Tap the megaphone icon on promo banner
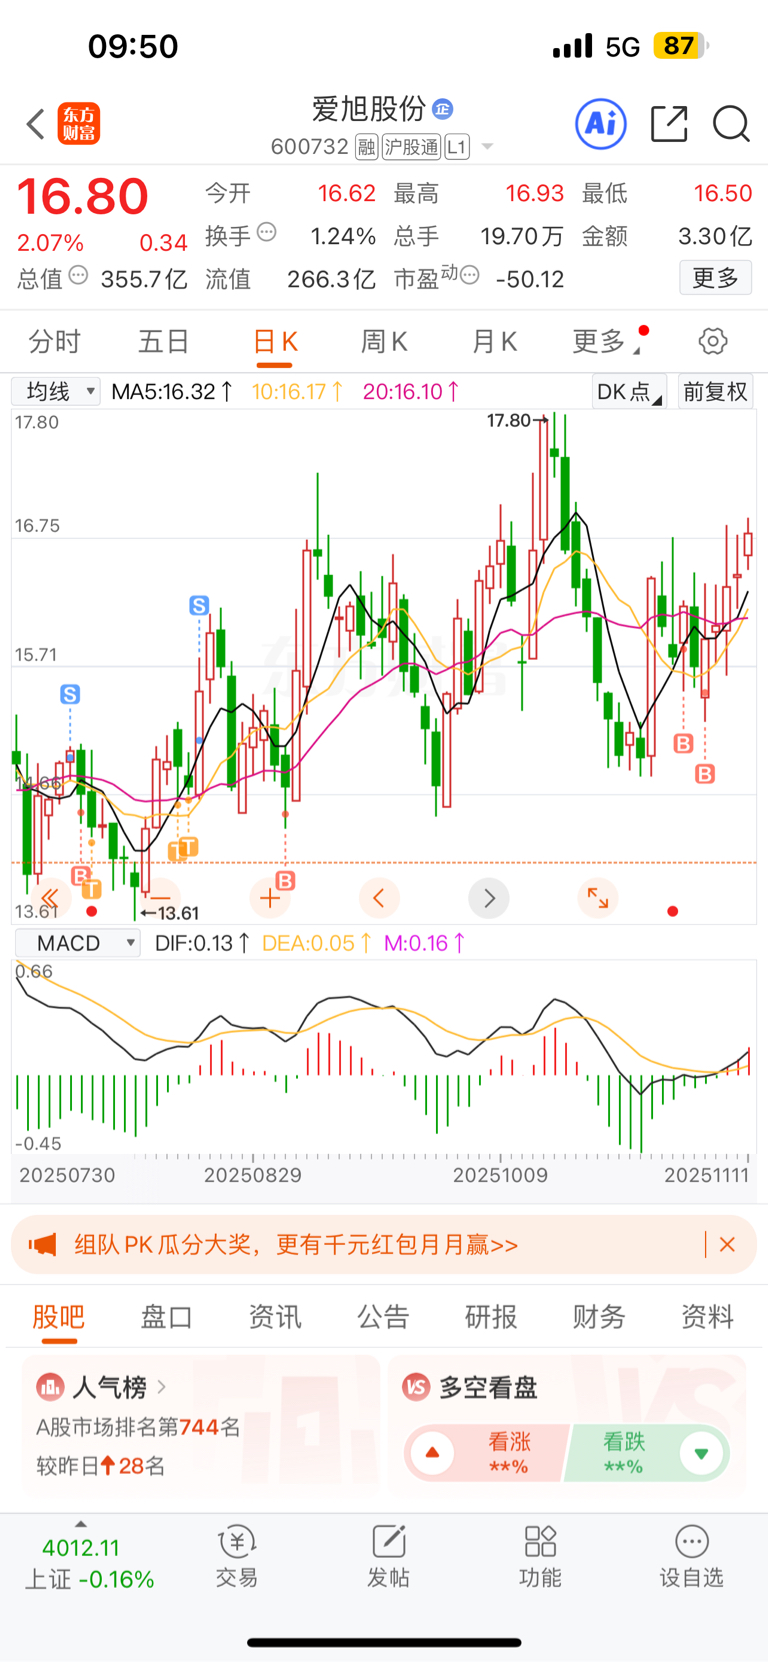The width and height of the screenshot is (768, 1662). [43, 1245]
